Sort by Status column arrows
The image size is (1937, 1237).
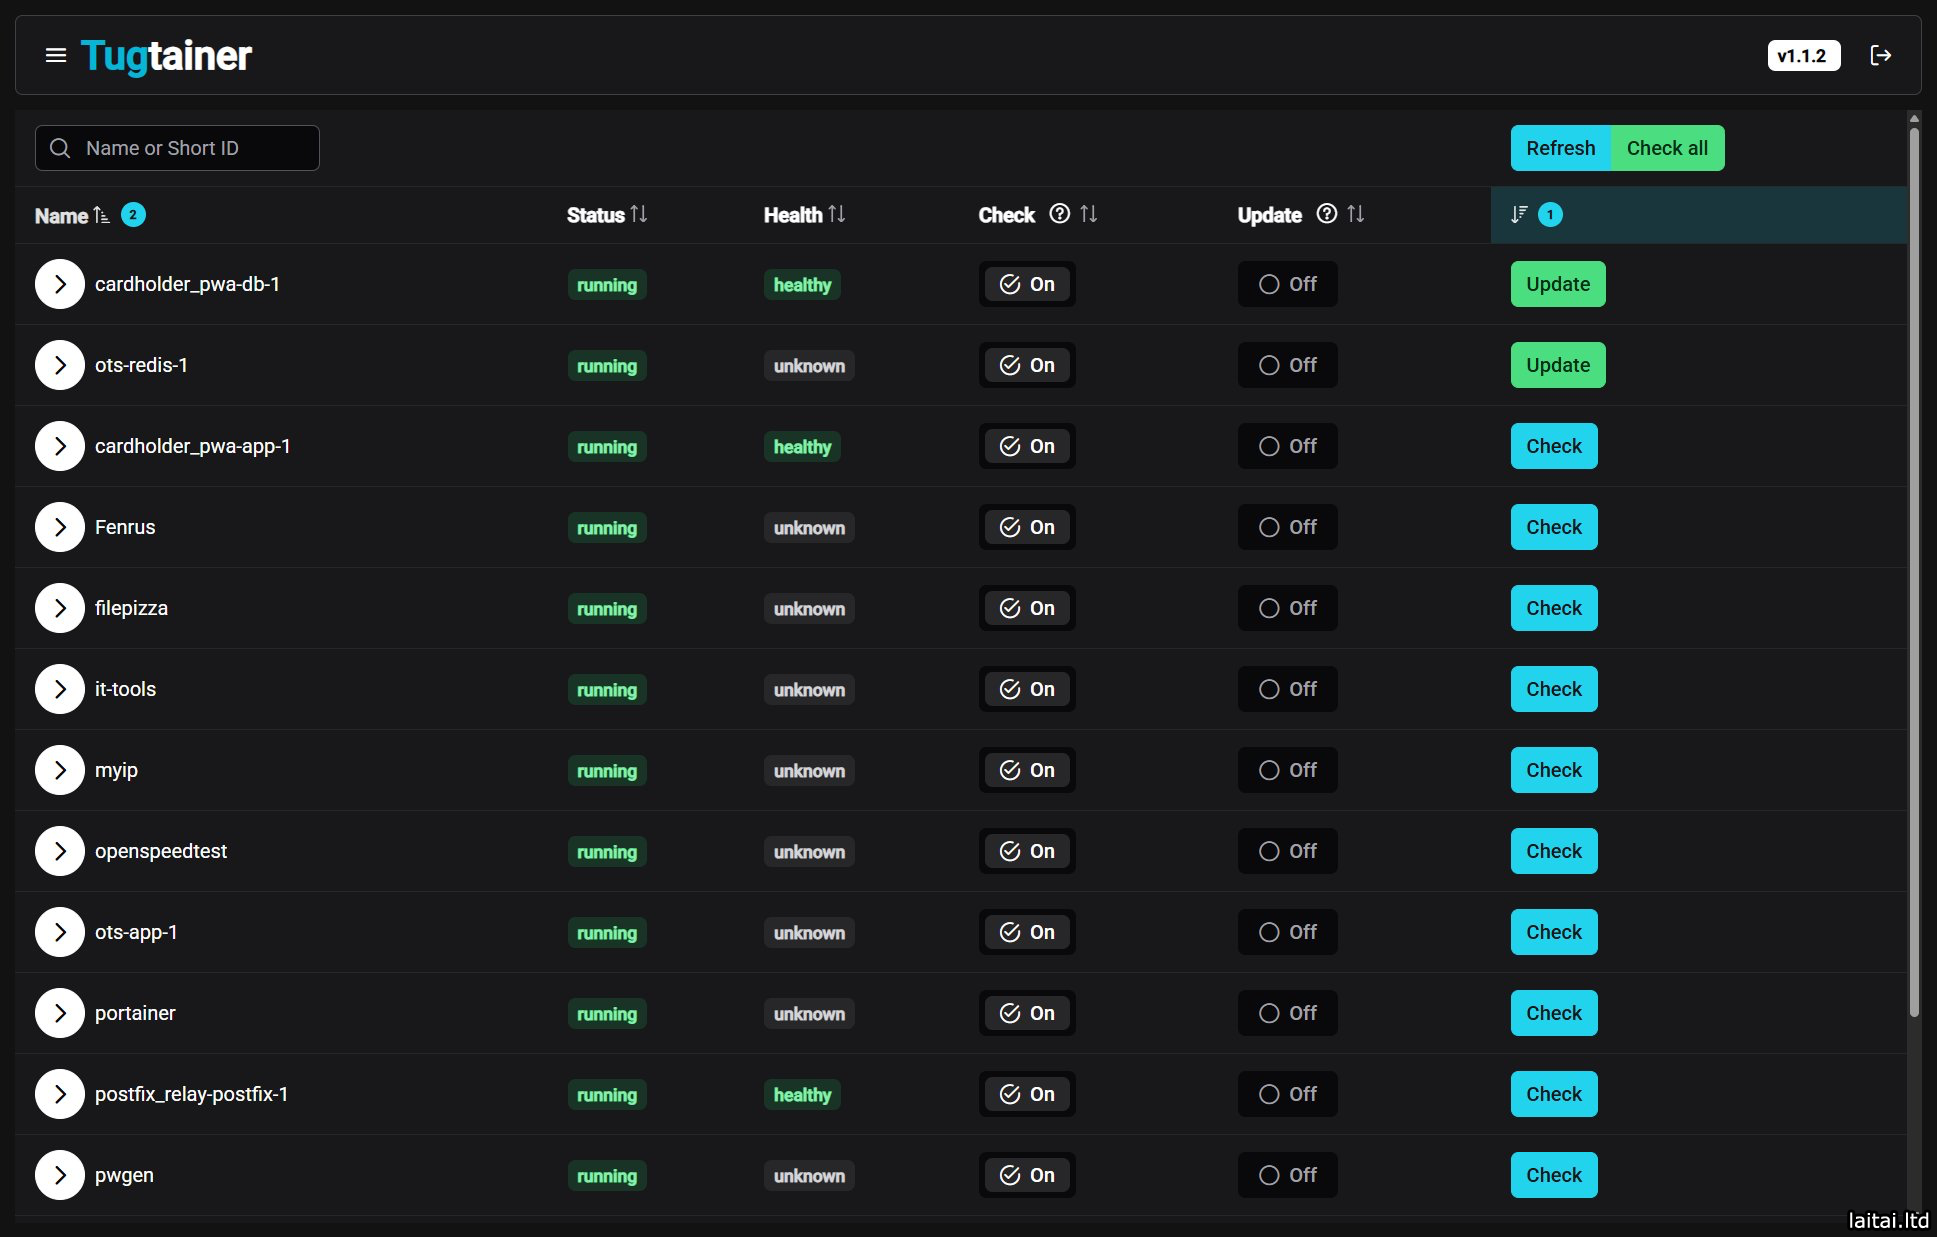pos(639,214)
